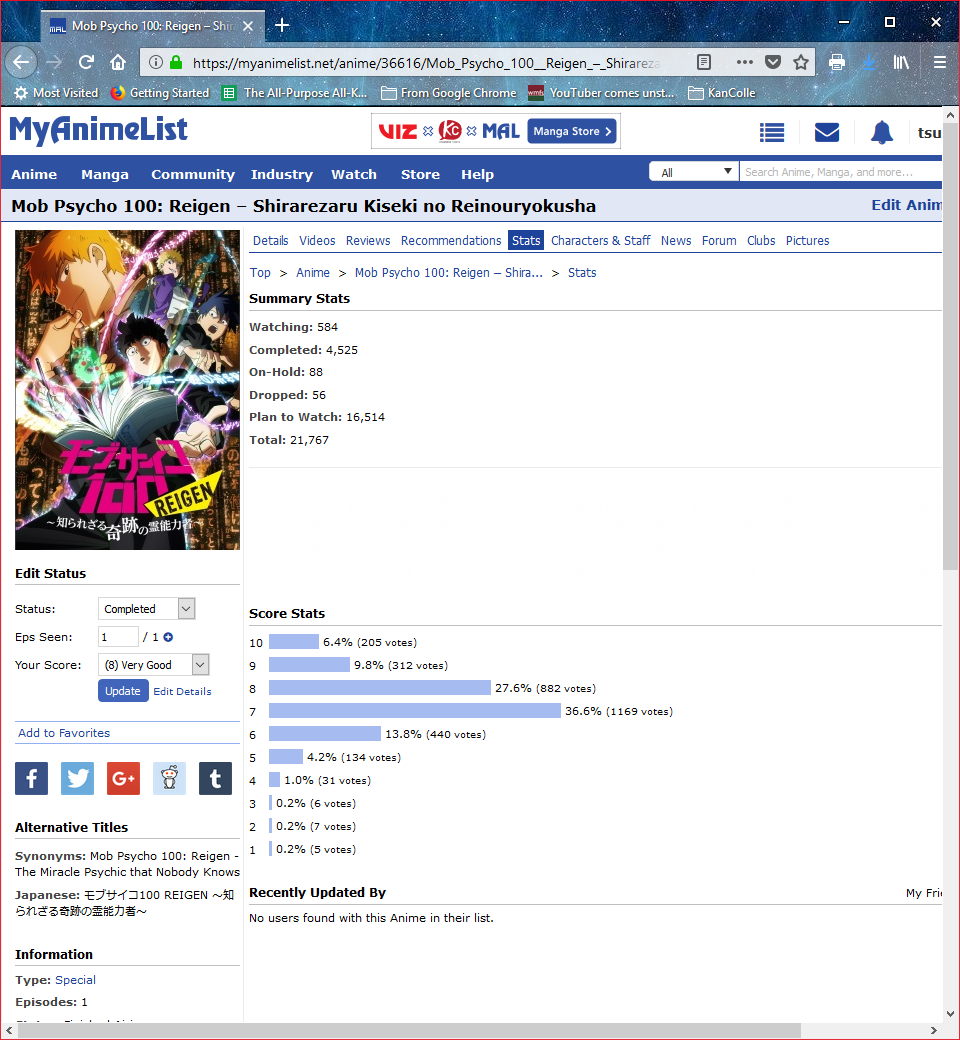This screenshot has height=1040, width=960.
Task: Open the search category dropdown showing All
Action: [693, 172]
